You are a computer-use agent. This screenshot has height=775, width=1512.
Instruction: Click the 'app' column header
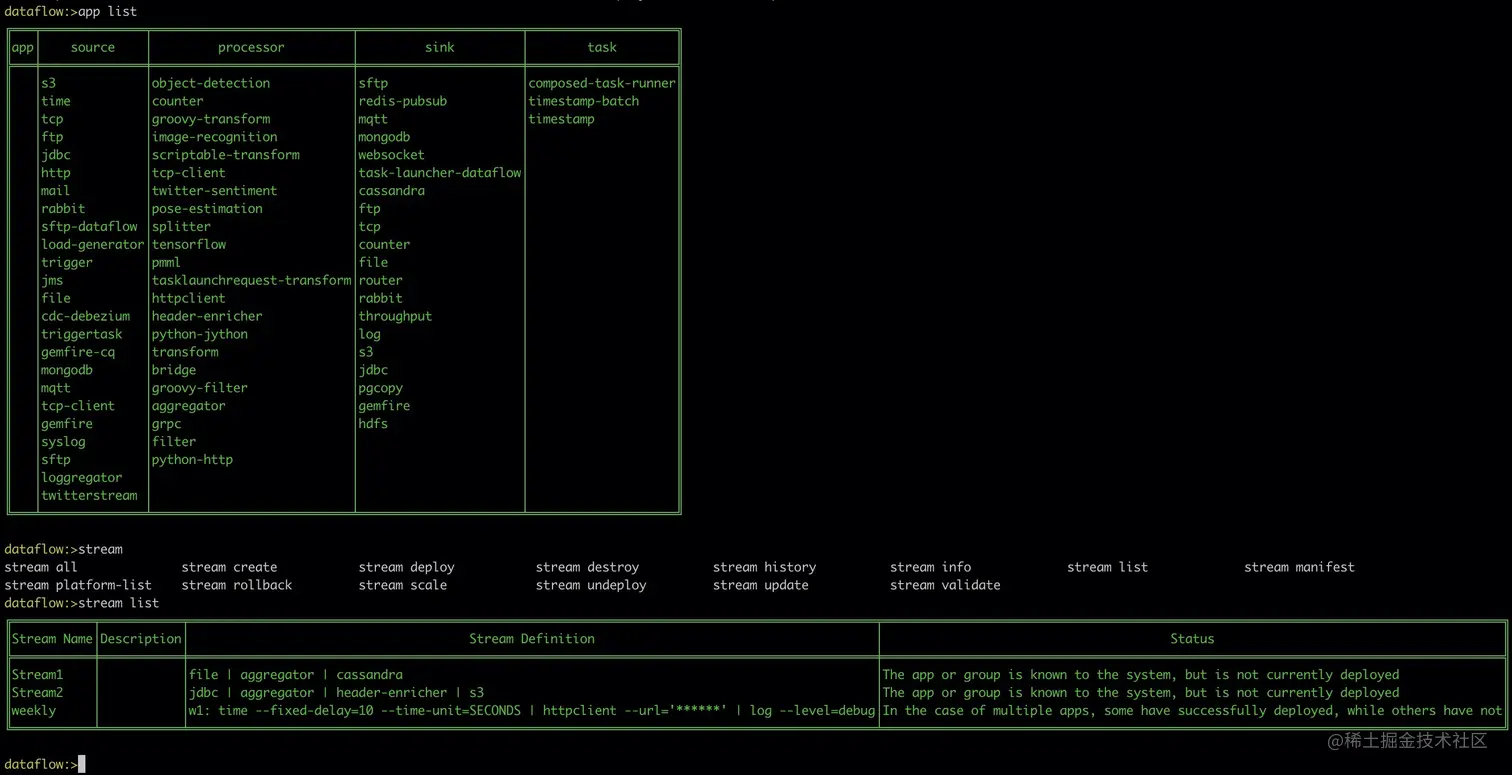click(22, 47)
